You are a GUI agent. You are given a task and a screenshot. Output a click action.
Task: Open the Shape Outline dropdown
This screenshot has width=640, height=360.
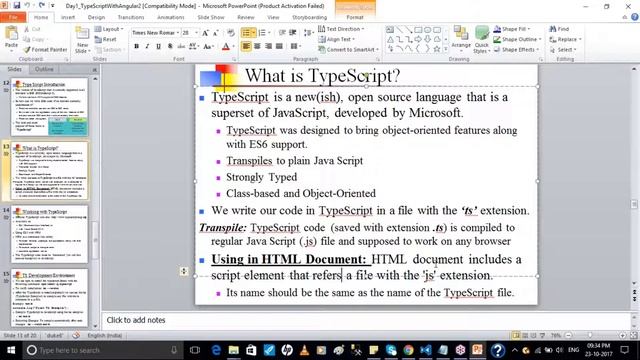click(517, 39)
